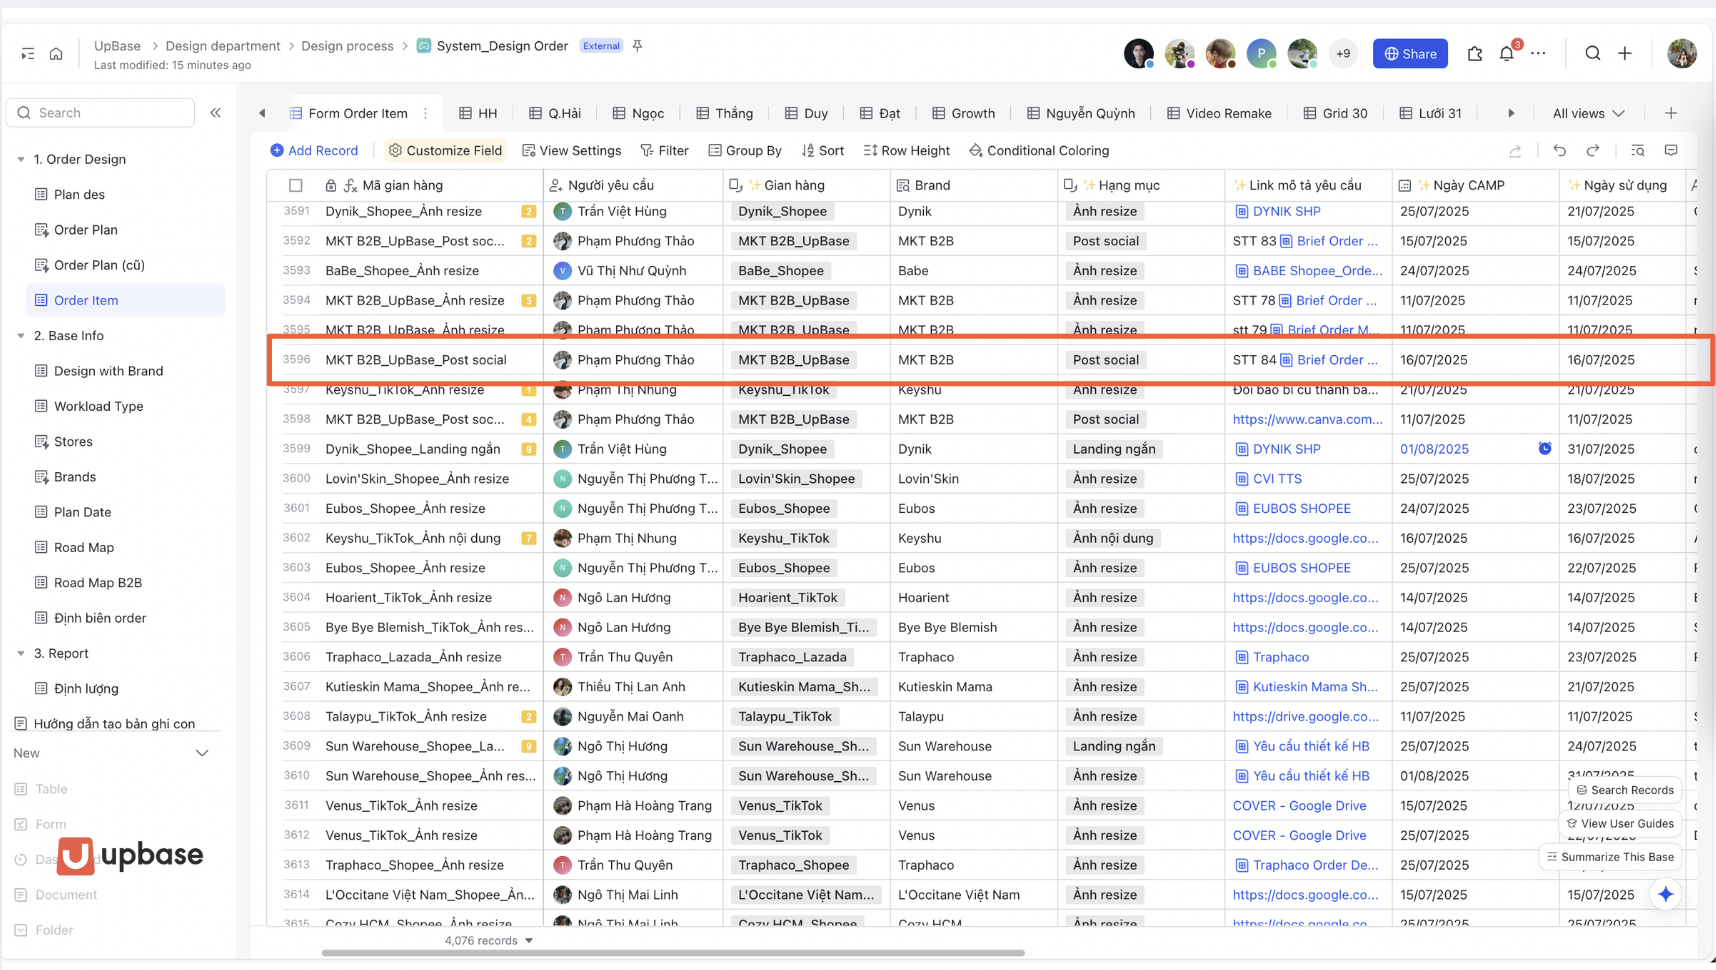
Task: Open the notifications bell
Action: (1506, 54)
